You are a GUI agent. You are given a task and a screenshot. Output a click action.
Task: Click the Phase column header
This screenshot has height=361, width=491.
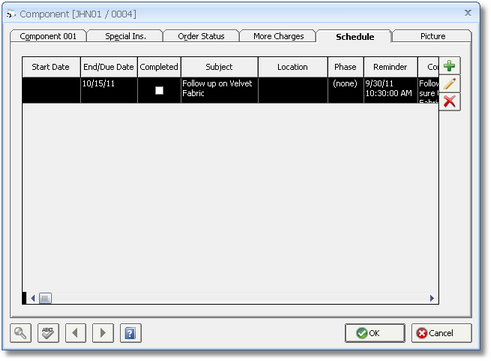coord(345,67)
